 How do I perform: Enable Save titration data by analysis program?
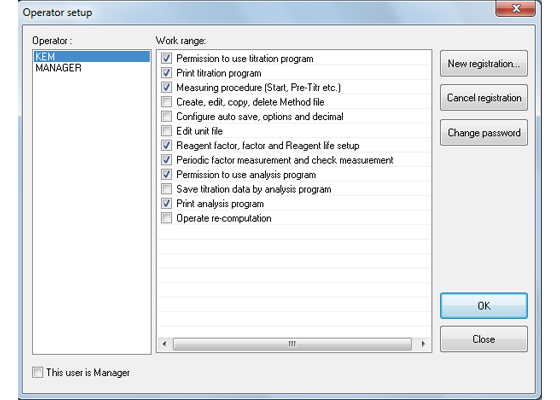point(166,189)
